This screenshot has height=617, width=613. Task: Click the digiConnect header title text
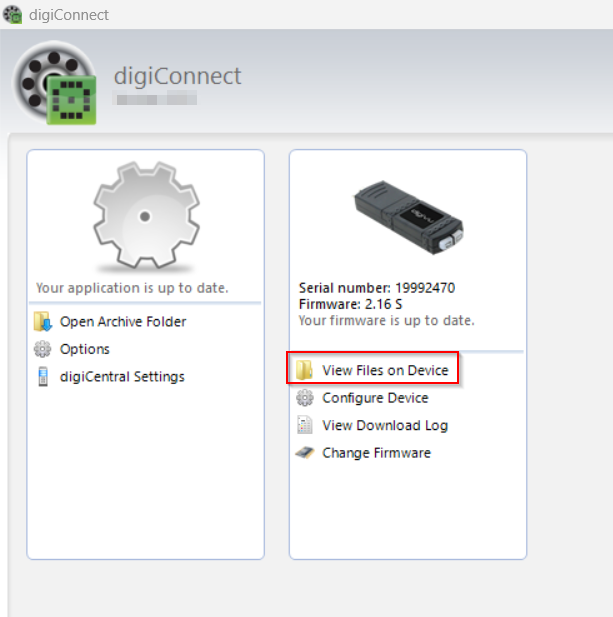pyautogui.click(x=177, y=76)
